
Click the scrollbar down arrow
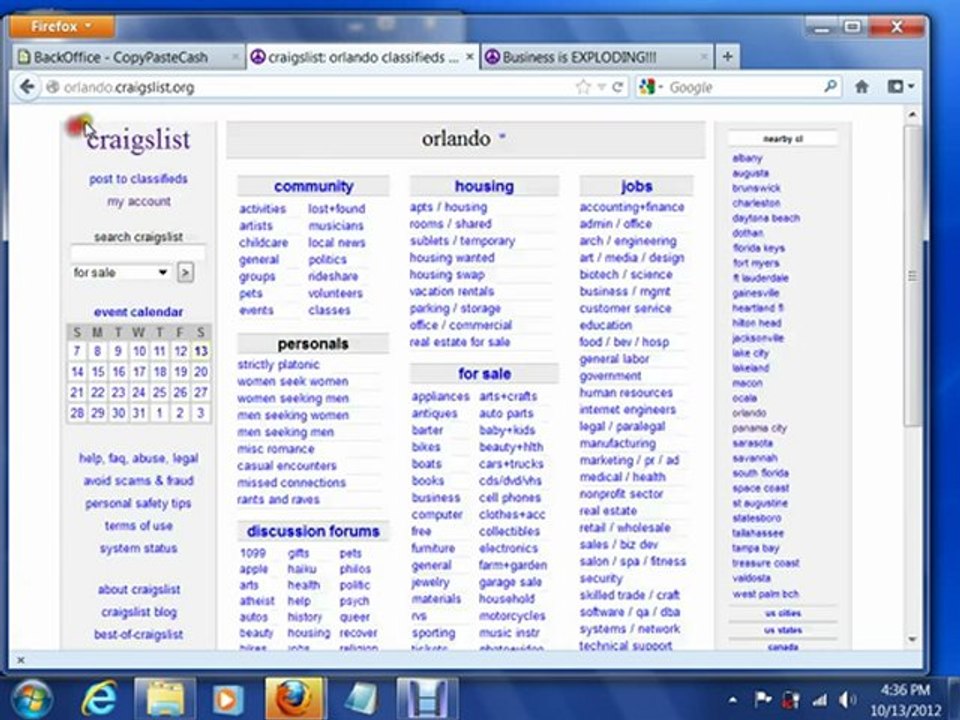click(x=912, y=639)
